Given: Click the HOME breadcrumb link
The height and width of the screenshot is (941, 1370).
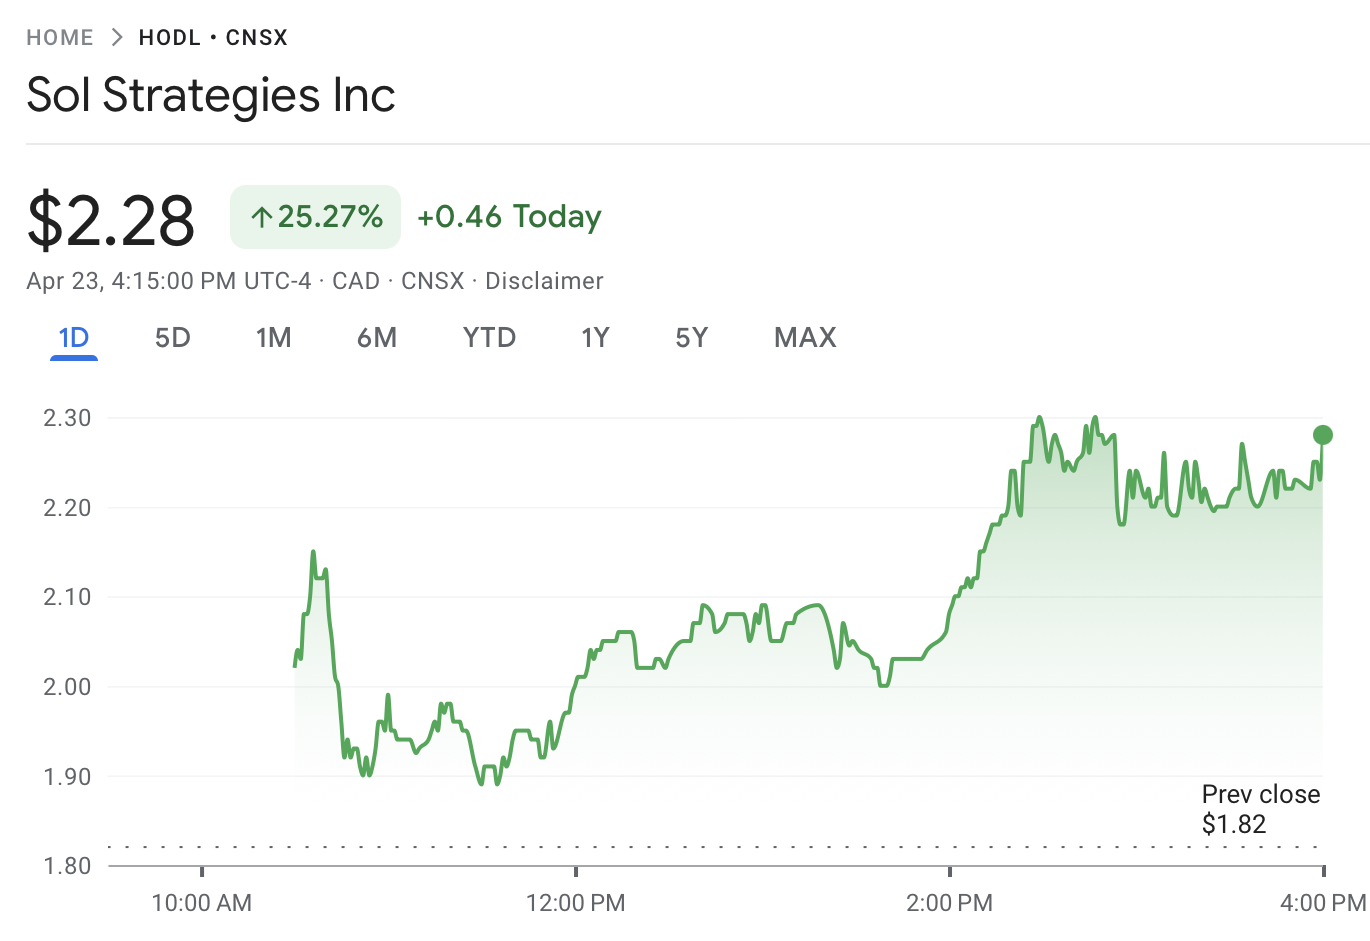Looking at the screenshot, I should click(x=60, y=38).
